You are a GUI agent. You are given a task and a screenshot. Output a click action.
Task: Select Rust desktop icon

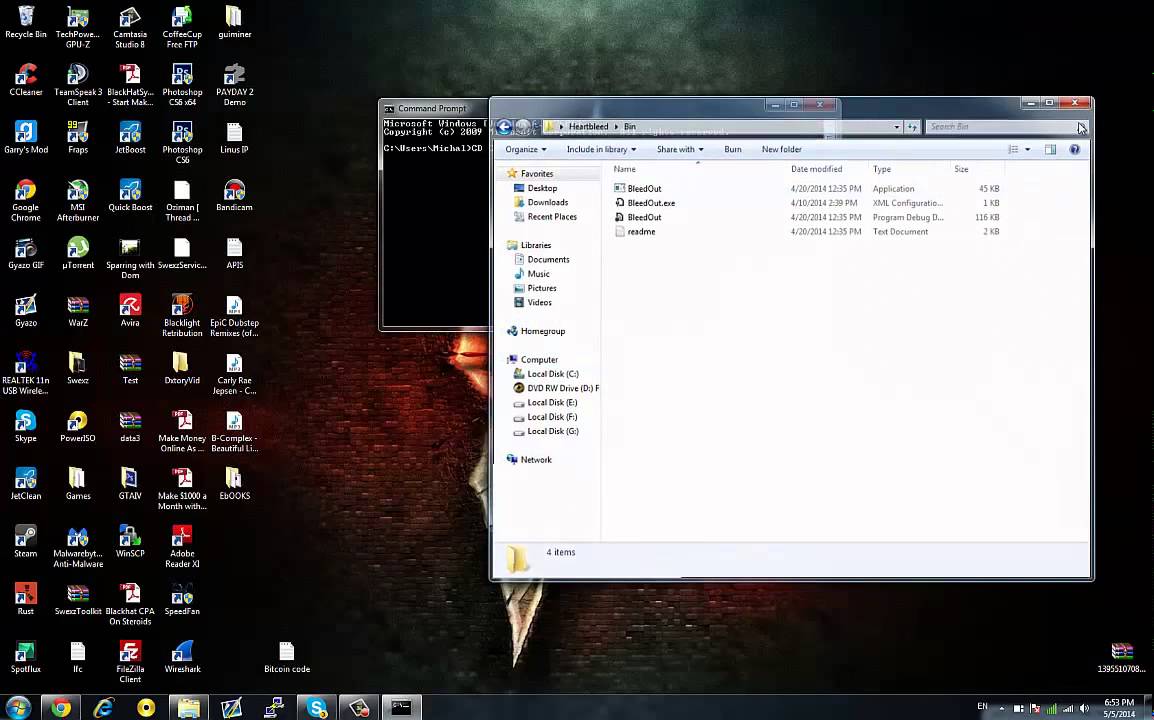click(26, 599)
